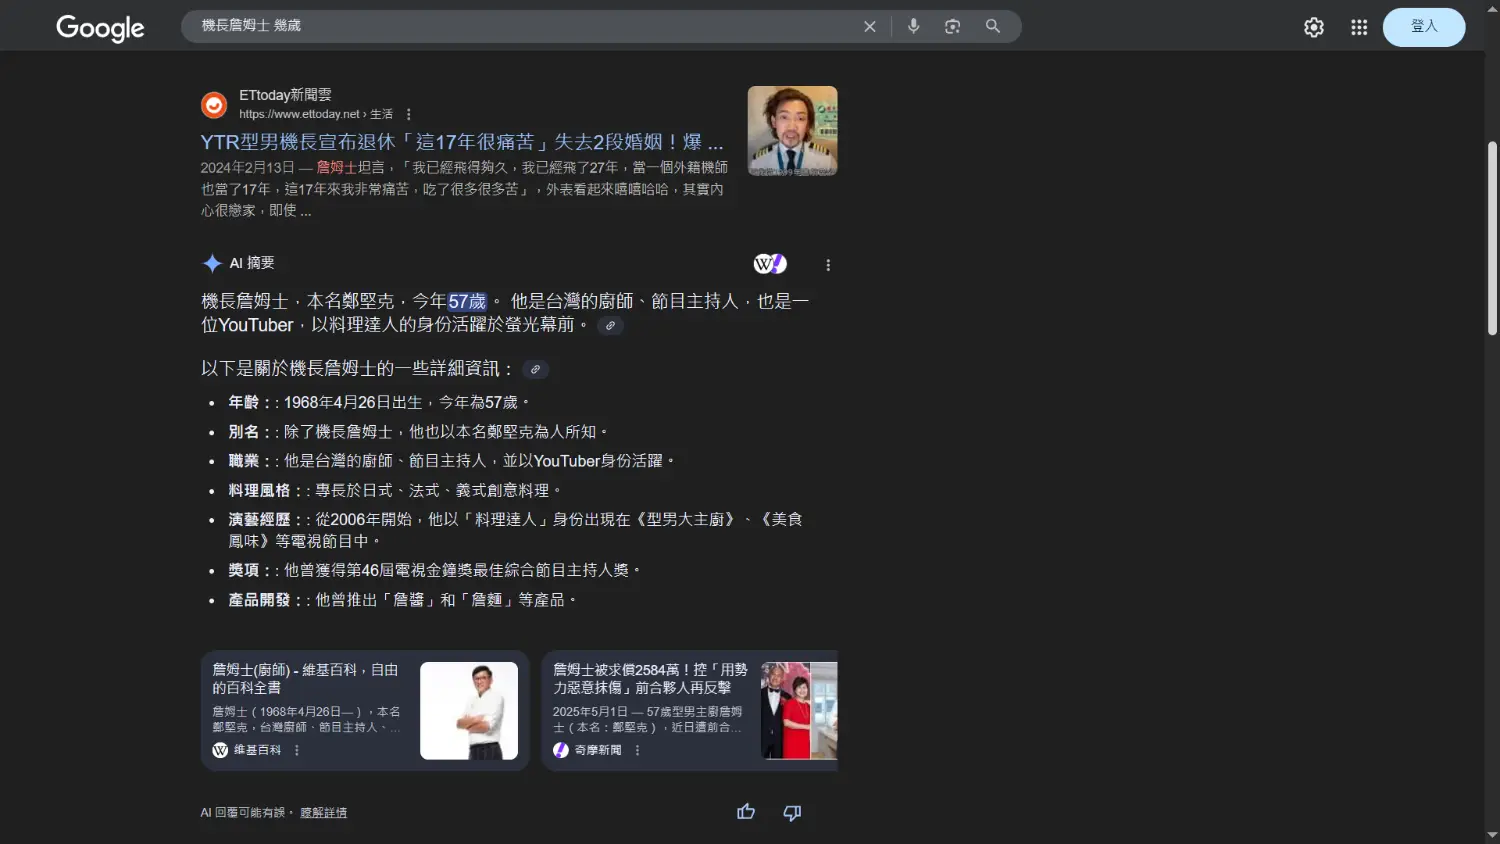Open source link icon after first paragraph
The image size is (1500, 844).
point(610,326)
